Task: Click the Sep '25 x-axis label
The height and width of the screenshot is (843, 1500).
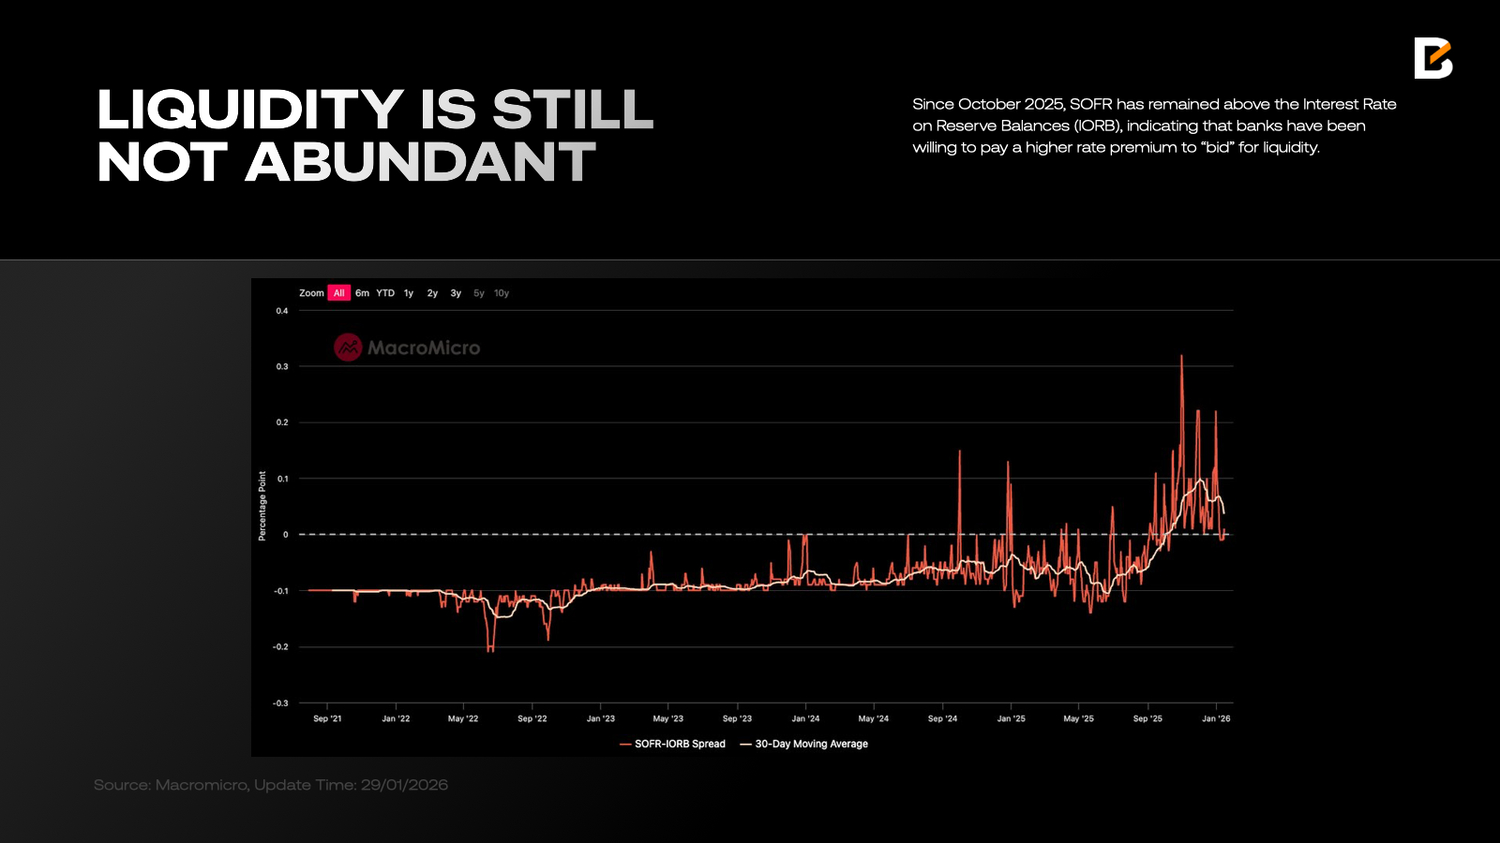Action: tap(1147, 718)
